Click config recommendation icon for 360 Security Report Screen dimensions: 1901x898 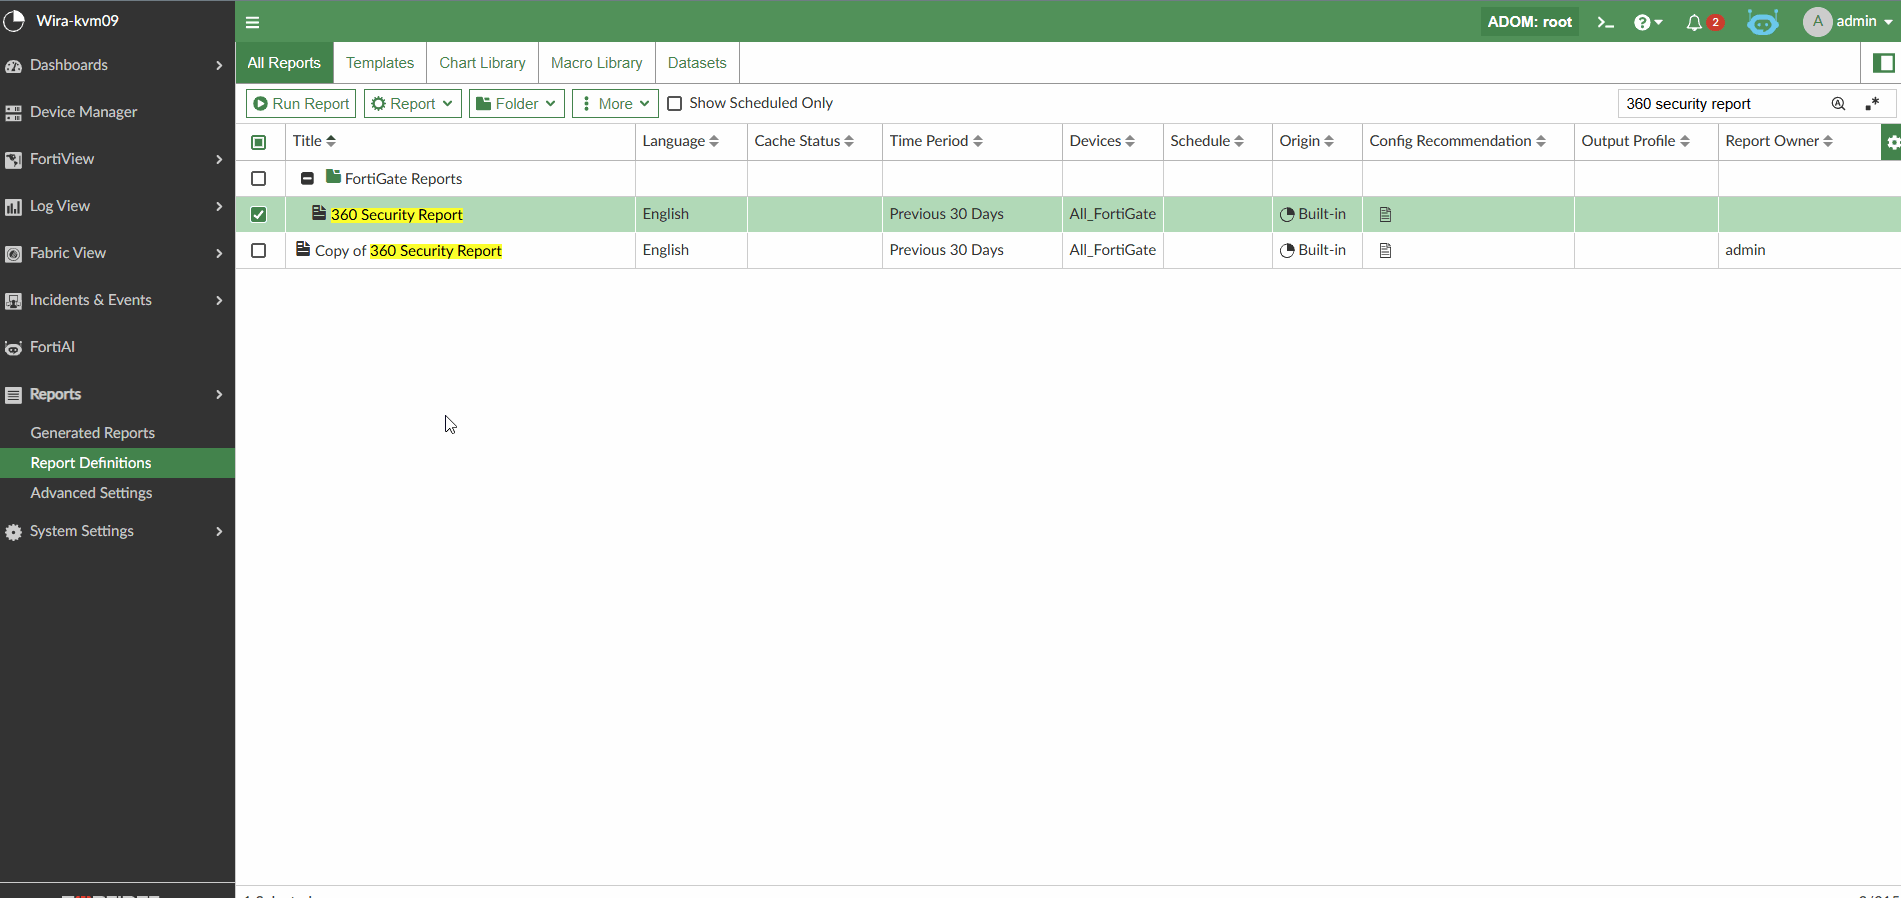click(x=1385, y=214)
